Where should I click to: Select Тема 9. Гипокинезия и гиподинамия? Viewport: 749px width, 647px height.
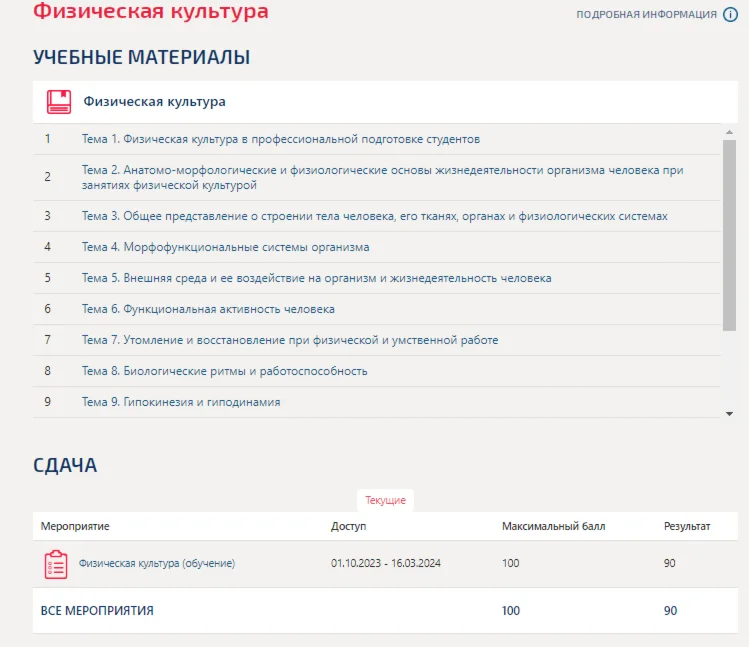181,402
